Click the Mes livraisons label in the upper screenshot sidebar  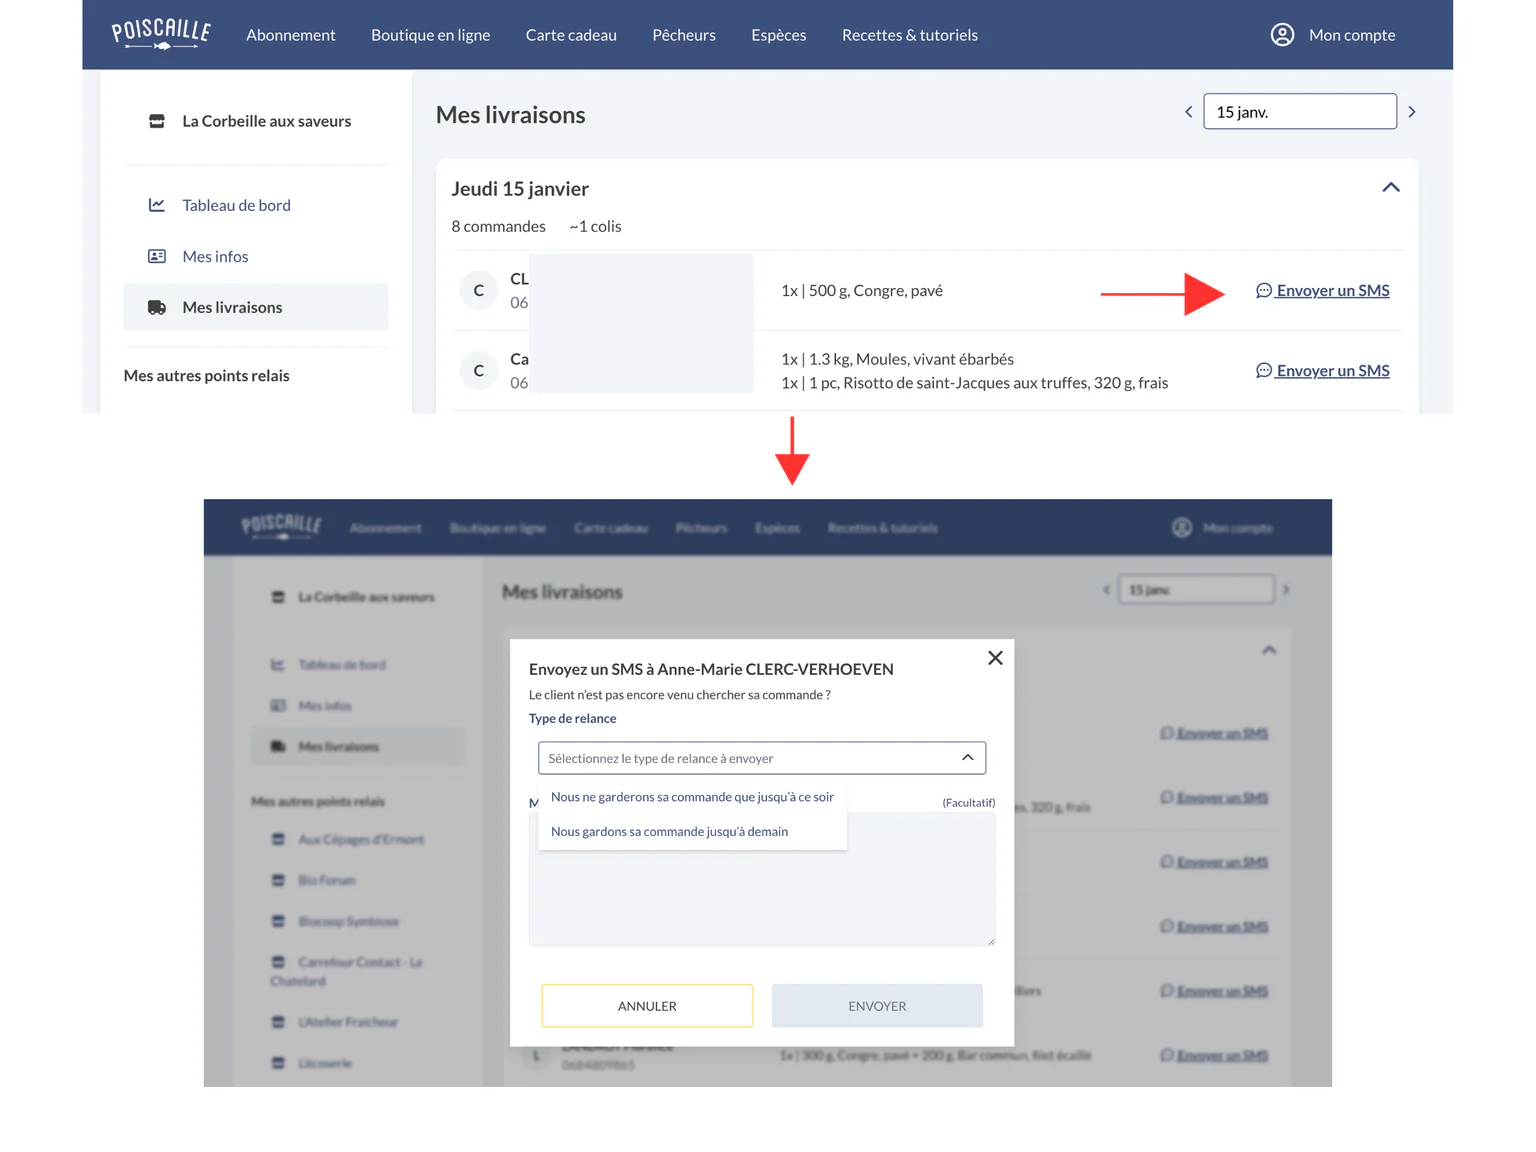point(232,307)
